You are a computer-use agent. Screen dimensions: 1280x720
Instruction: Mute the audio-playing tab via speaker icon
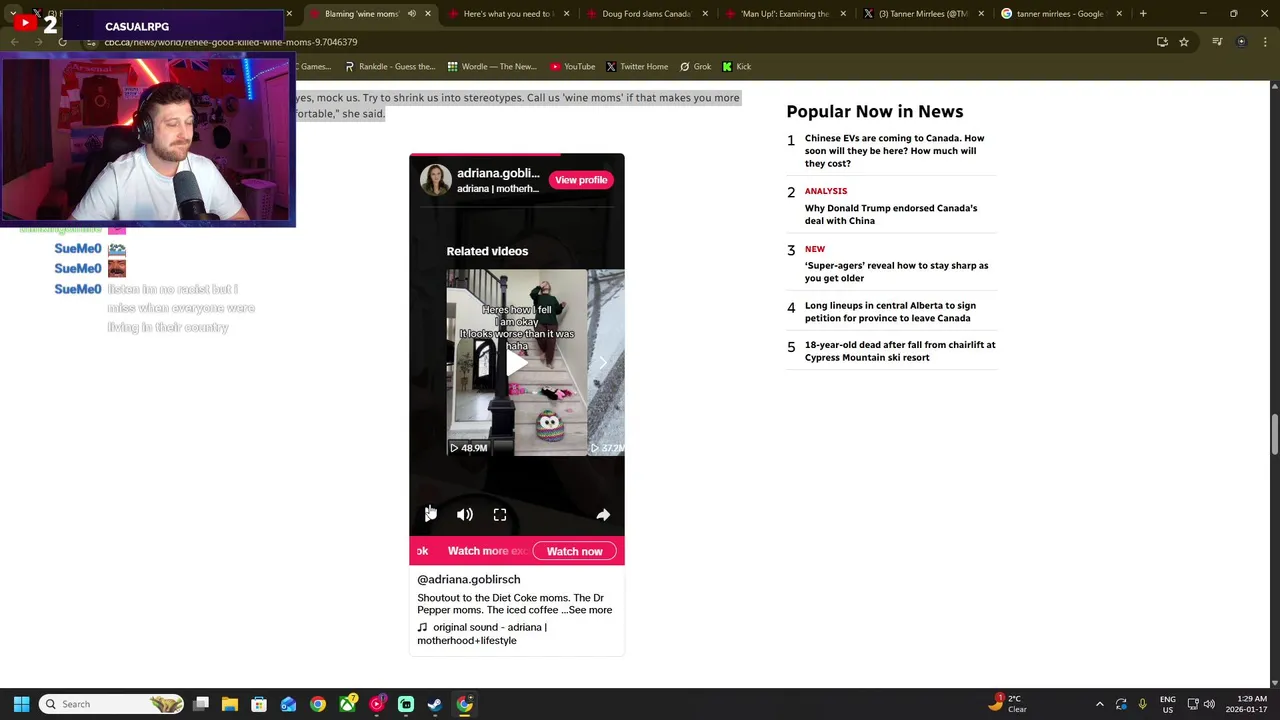411,14
